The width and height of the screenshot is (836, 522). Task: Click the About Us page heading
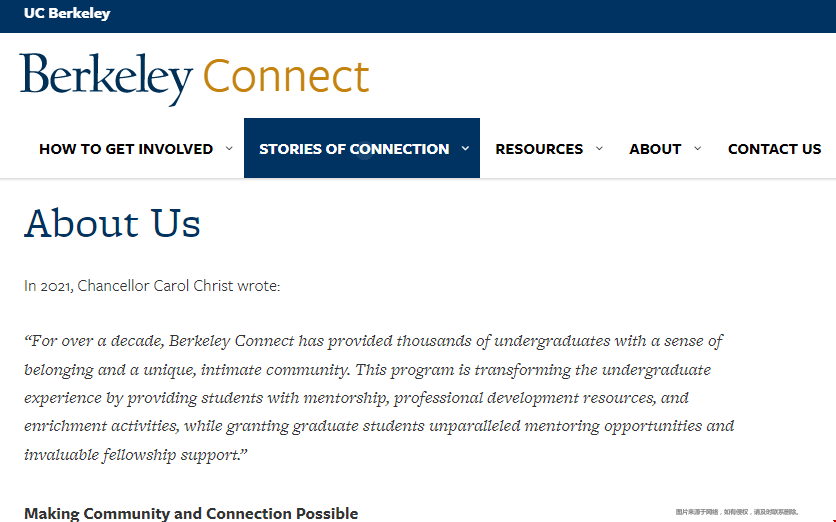(x=112, y=223)
